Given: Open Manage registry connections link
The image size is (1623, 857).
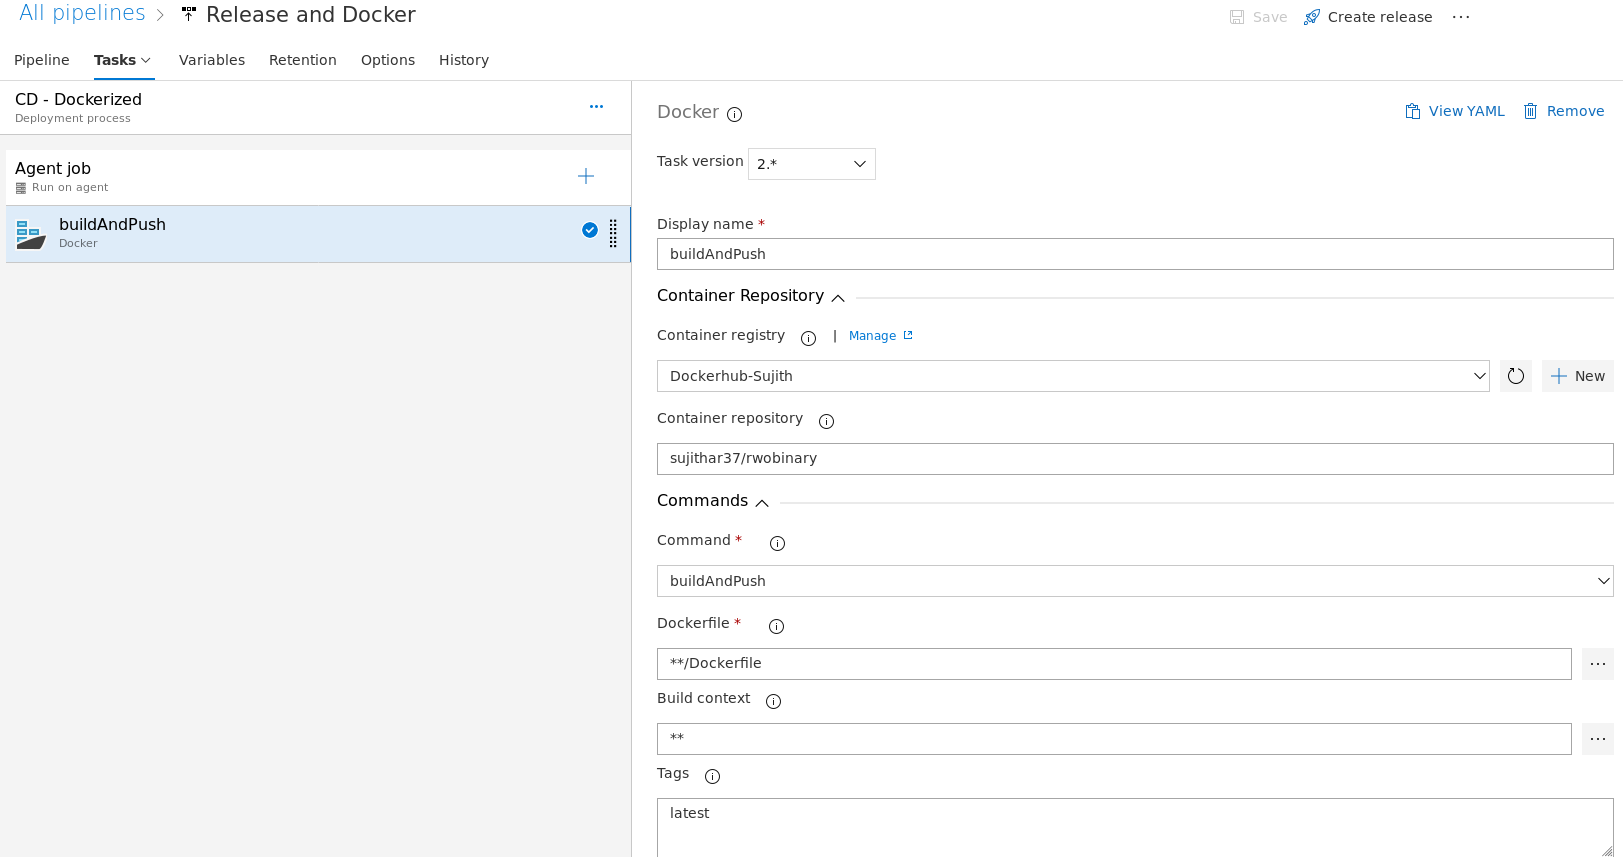Looking at the screenshot, I should coord(881,336).
